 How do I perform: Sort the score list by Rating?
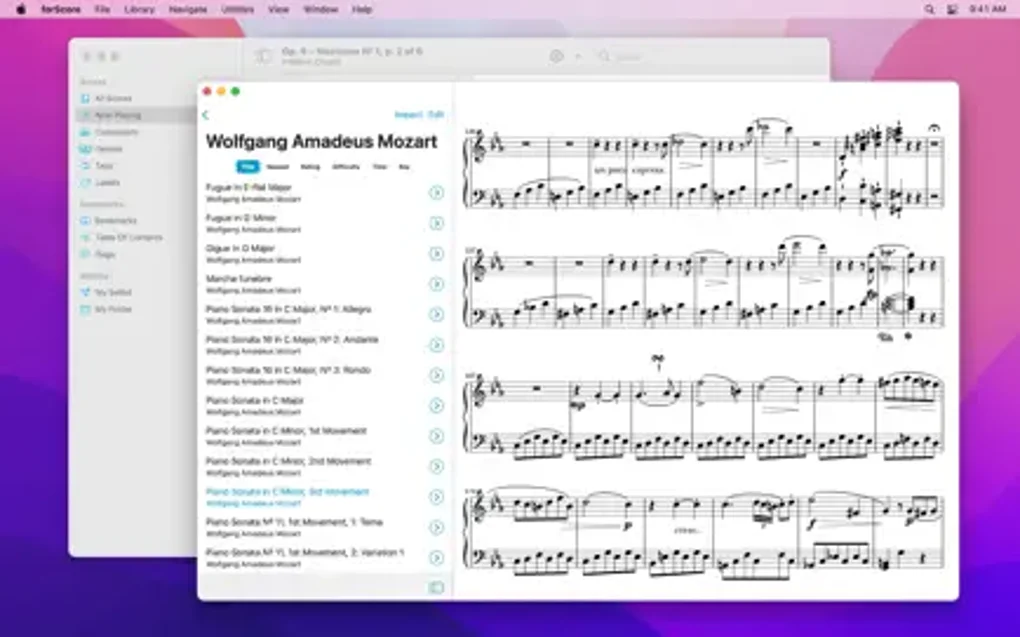pos(310,166)
